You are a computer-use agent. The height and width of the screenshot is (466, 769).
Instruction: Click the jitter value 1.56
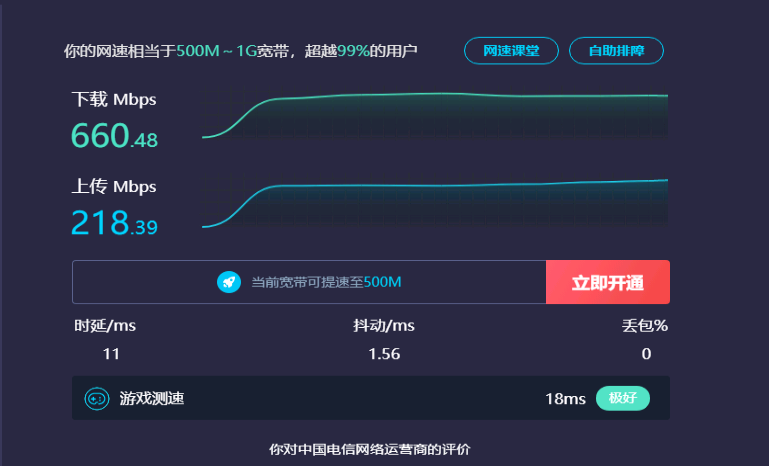384,354
